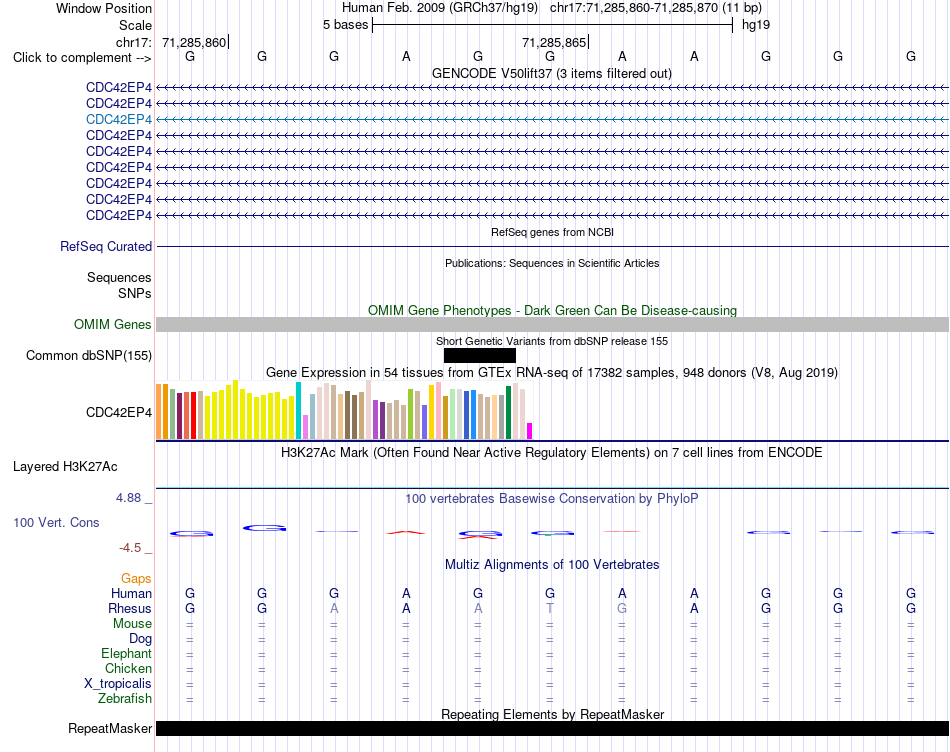Open '100 vertebrates Basewise Conservation by PhyloP' title
The width and height of the screenshot is (950, 752).
click(x=551, y=499)
